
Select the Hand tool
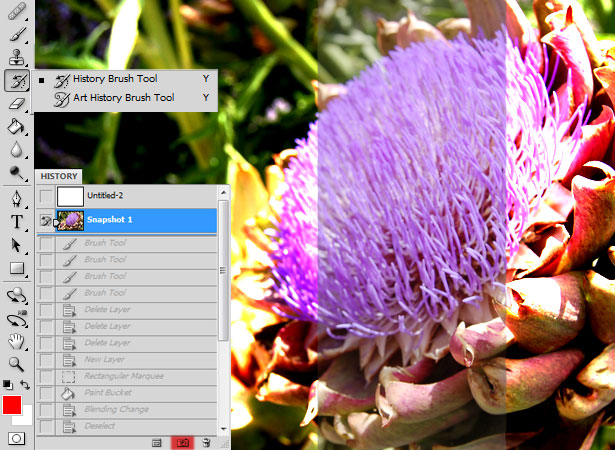pos(16,342)
